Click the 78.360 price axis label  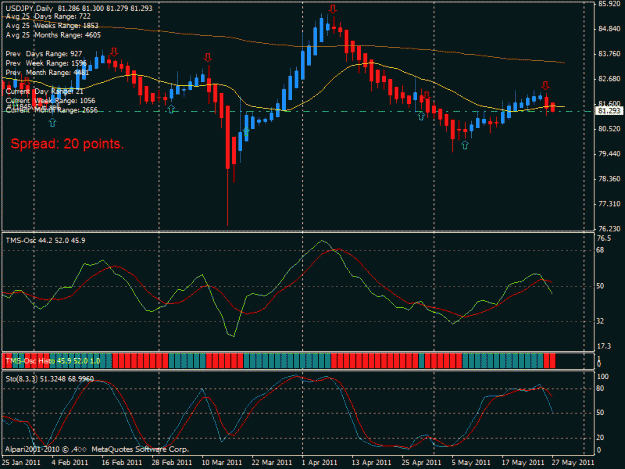click(609, 179)
